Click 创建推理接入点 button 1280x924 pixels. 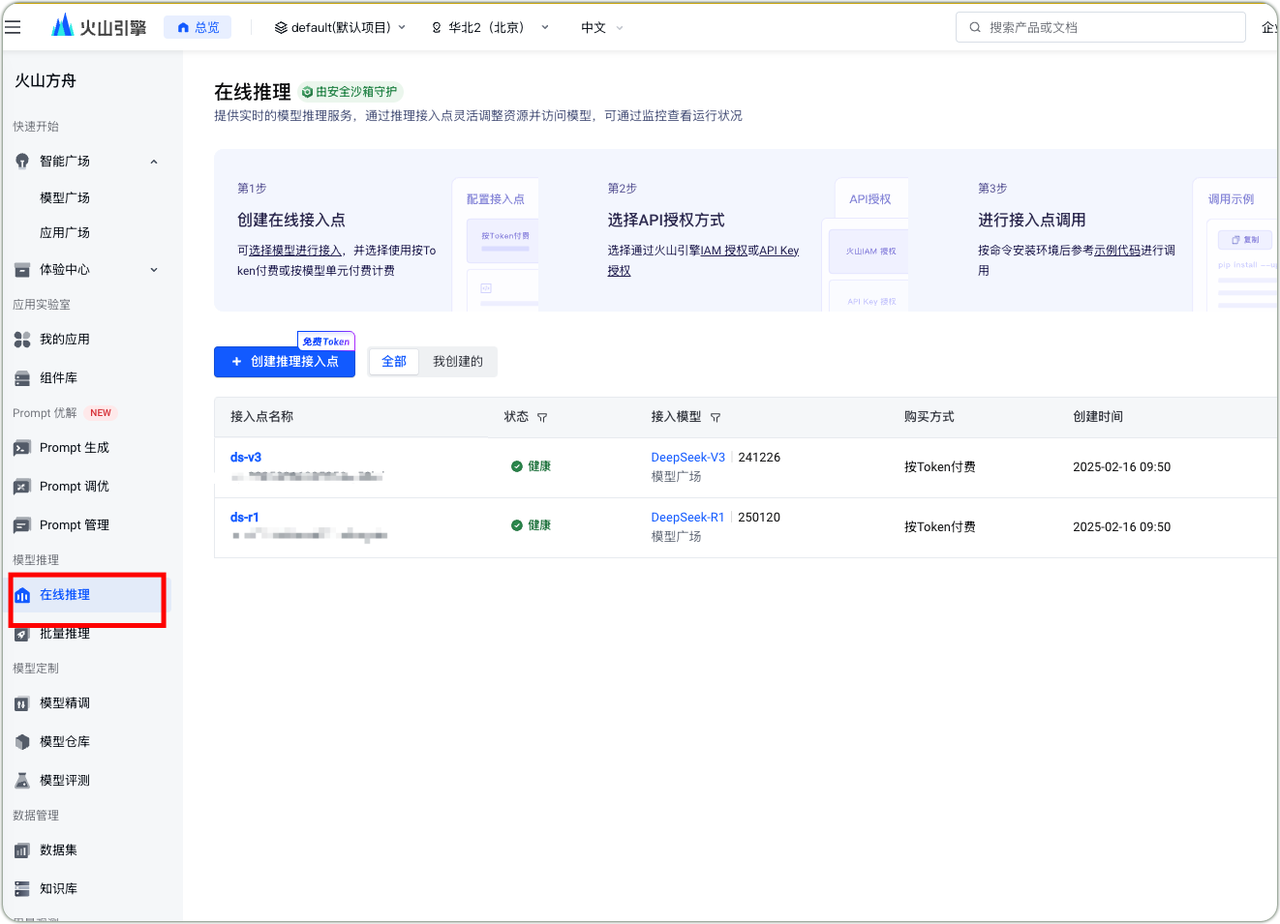284,361
